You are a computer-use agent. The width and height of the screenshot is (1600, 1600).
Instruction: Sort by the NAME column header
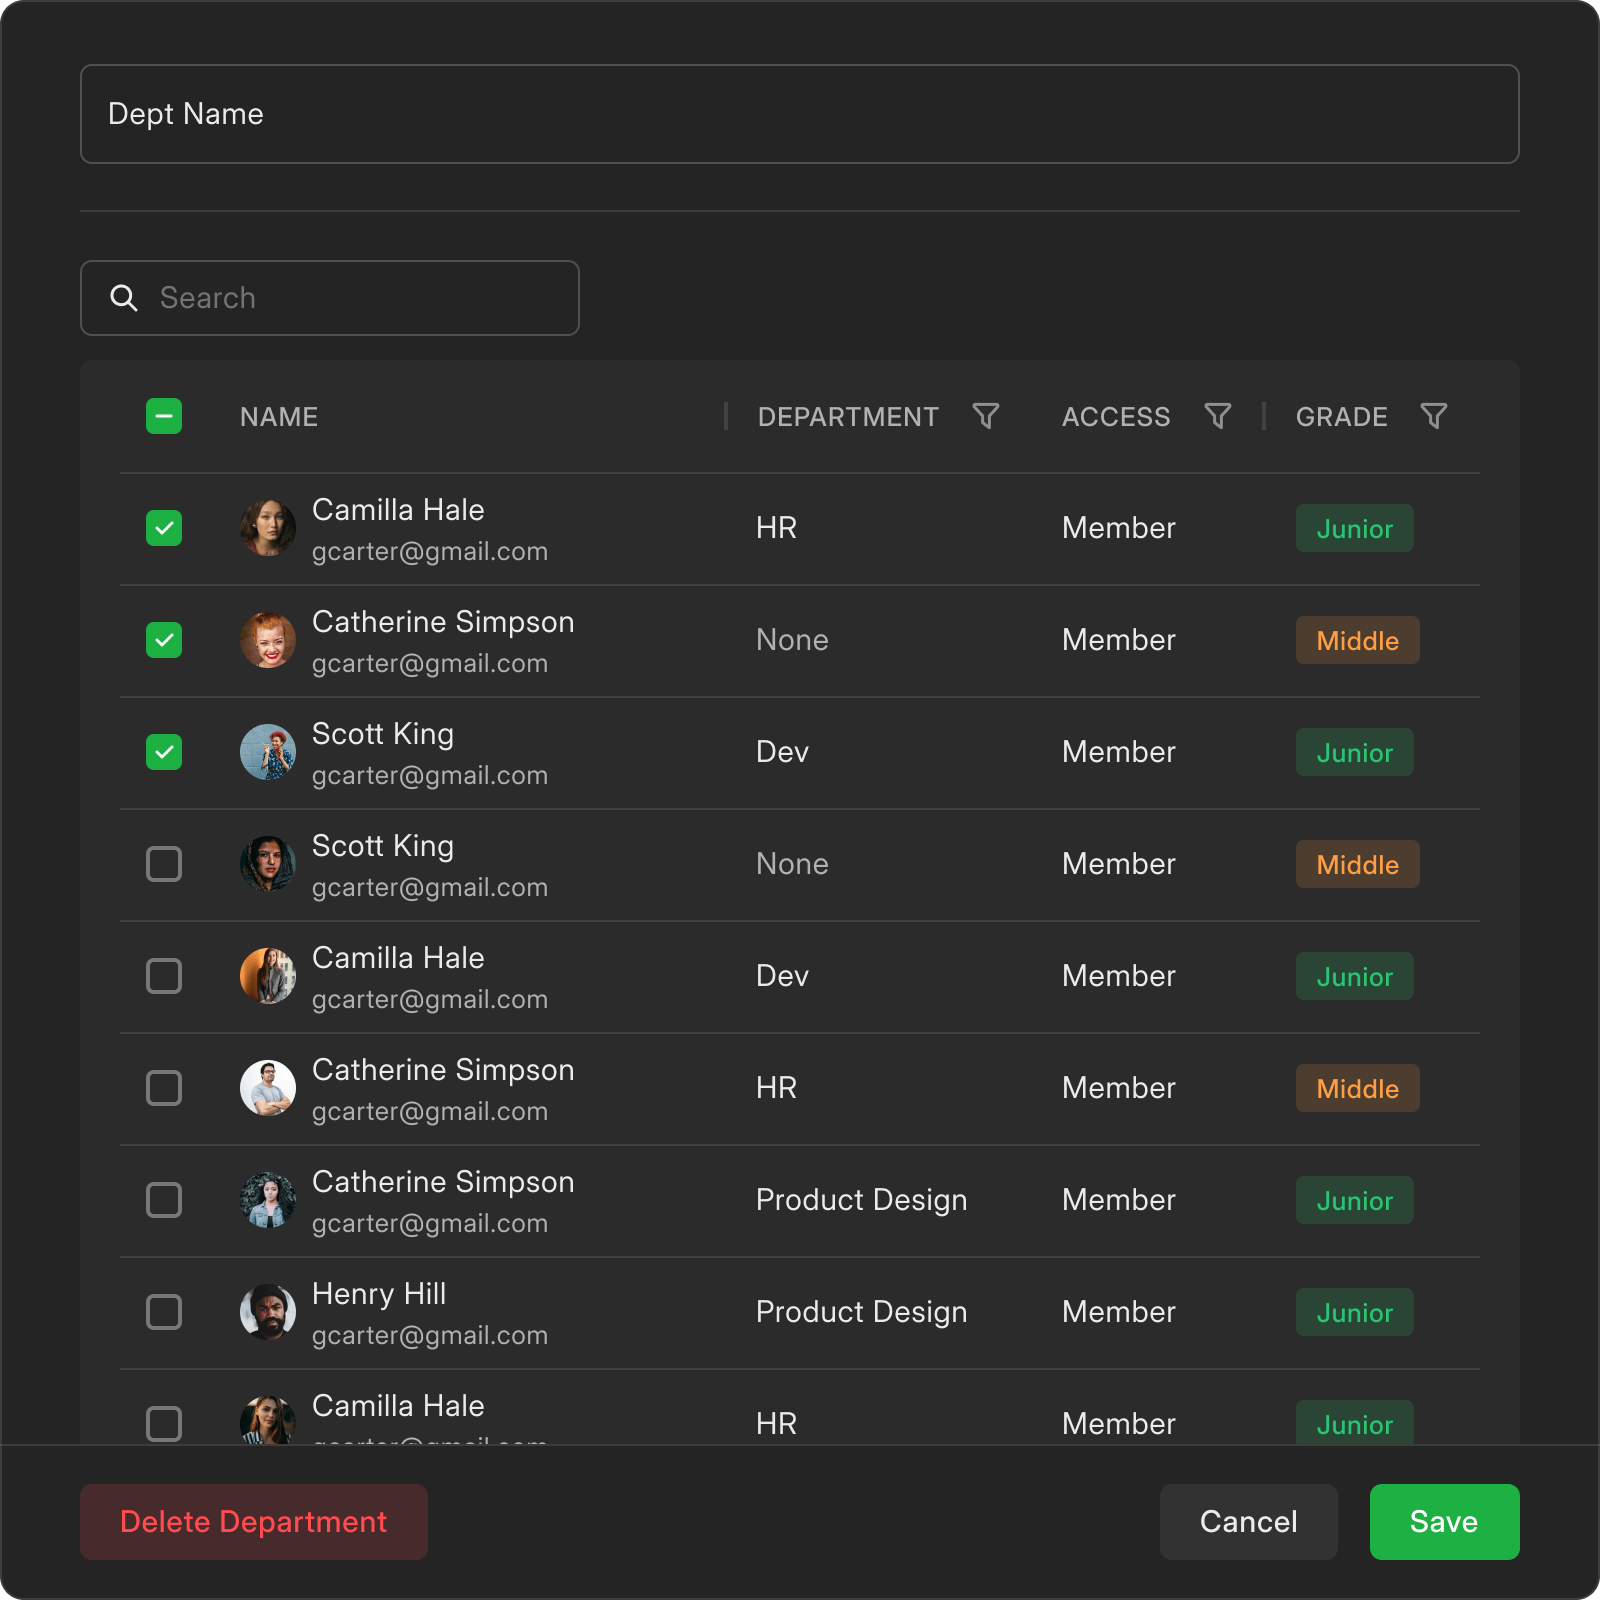tap(279, 417)
